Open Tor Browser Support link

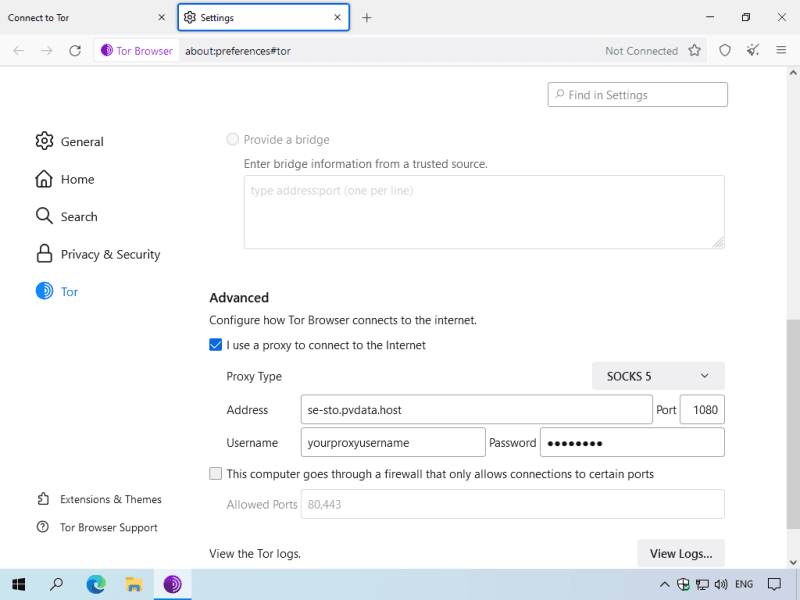108,527
